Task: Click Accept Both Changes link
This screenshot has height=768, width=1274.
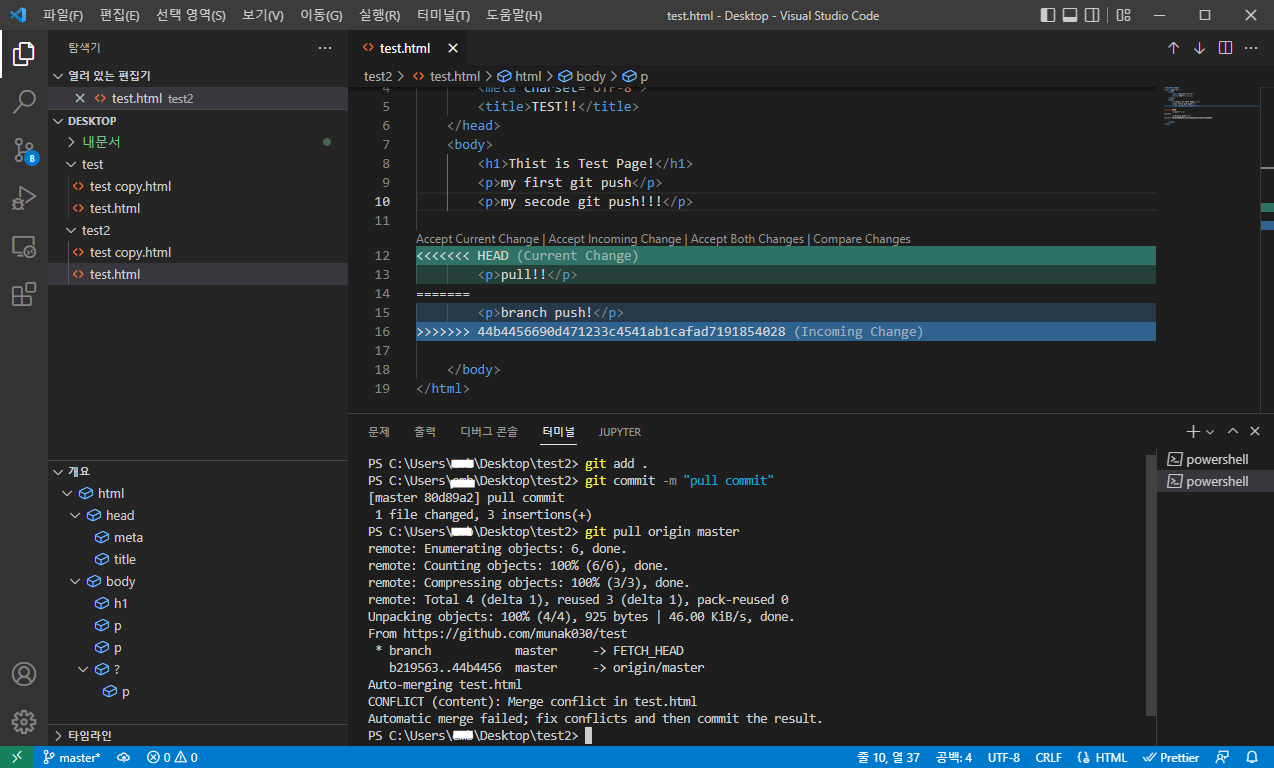Action: click(x=747, y=239)
